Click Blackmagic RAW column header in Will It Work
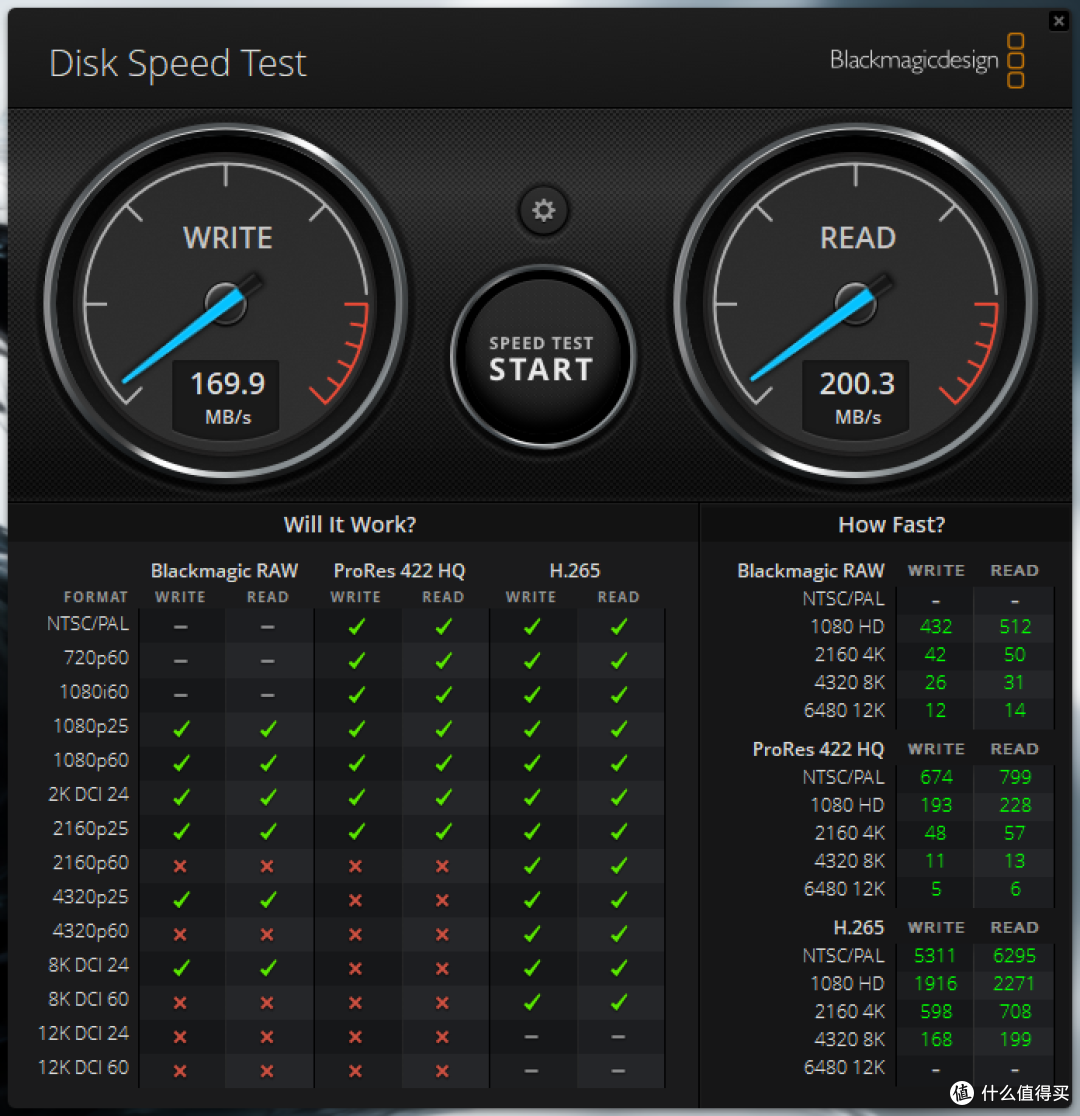The height and width of the screenshot is (1116, 1080). pyautogui.click(x=224, y=571)
